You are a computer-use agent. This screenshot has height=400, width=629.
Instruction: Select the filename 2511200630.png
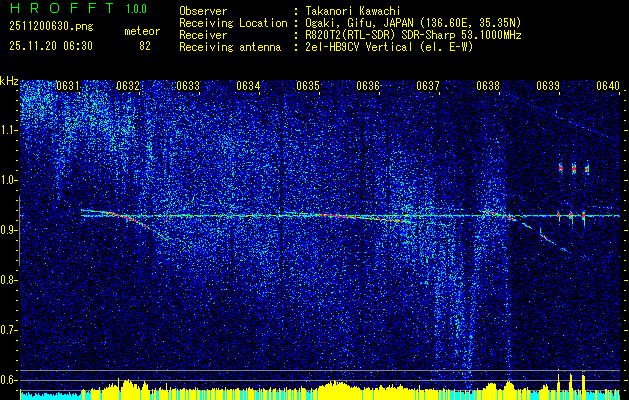51,27
